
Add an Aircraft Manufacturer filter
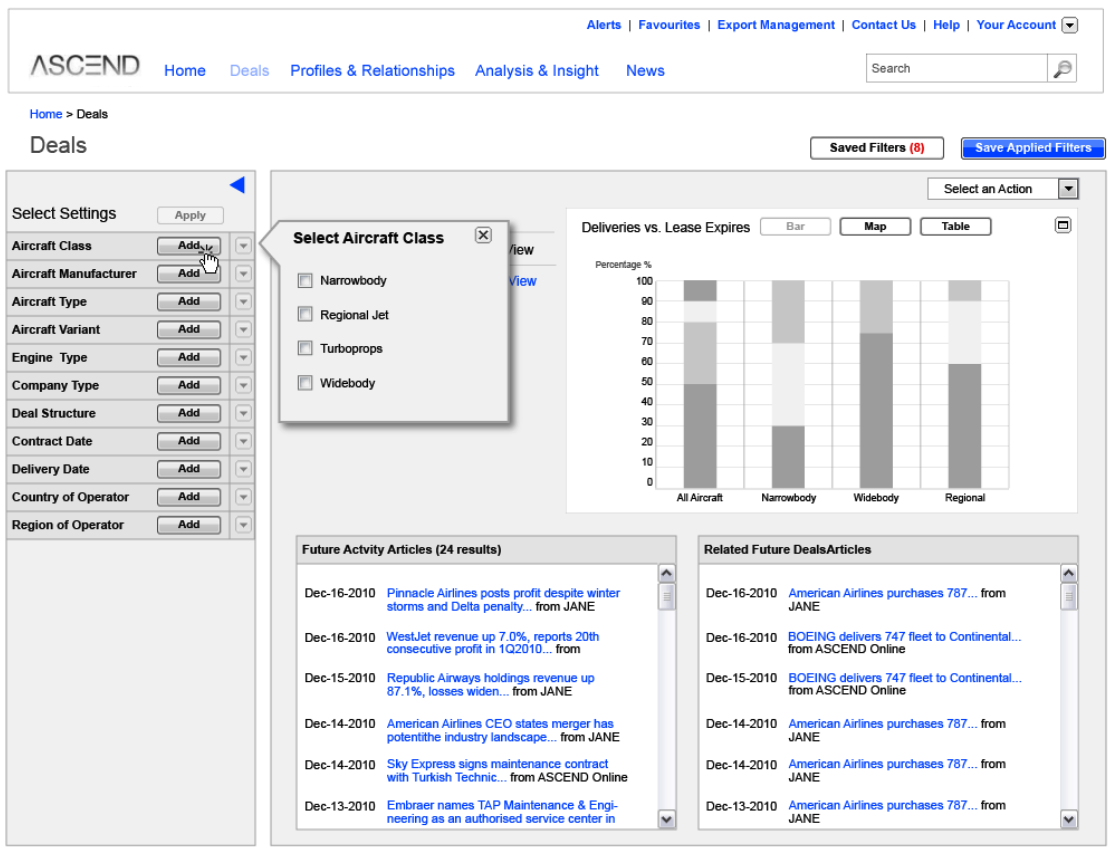click(189, 274)
